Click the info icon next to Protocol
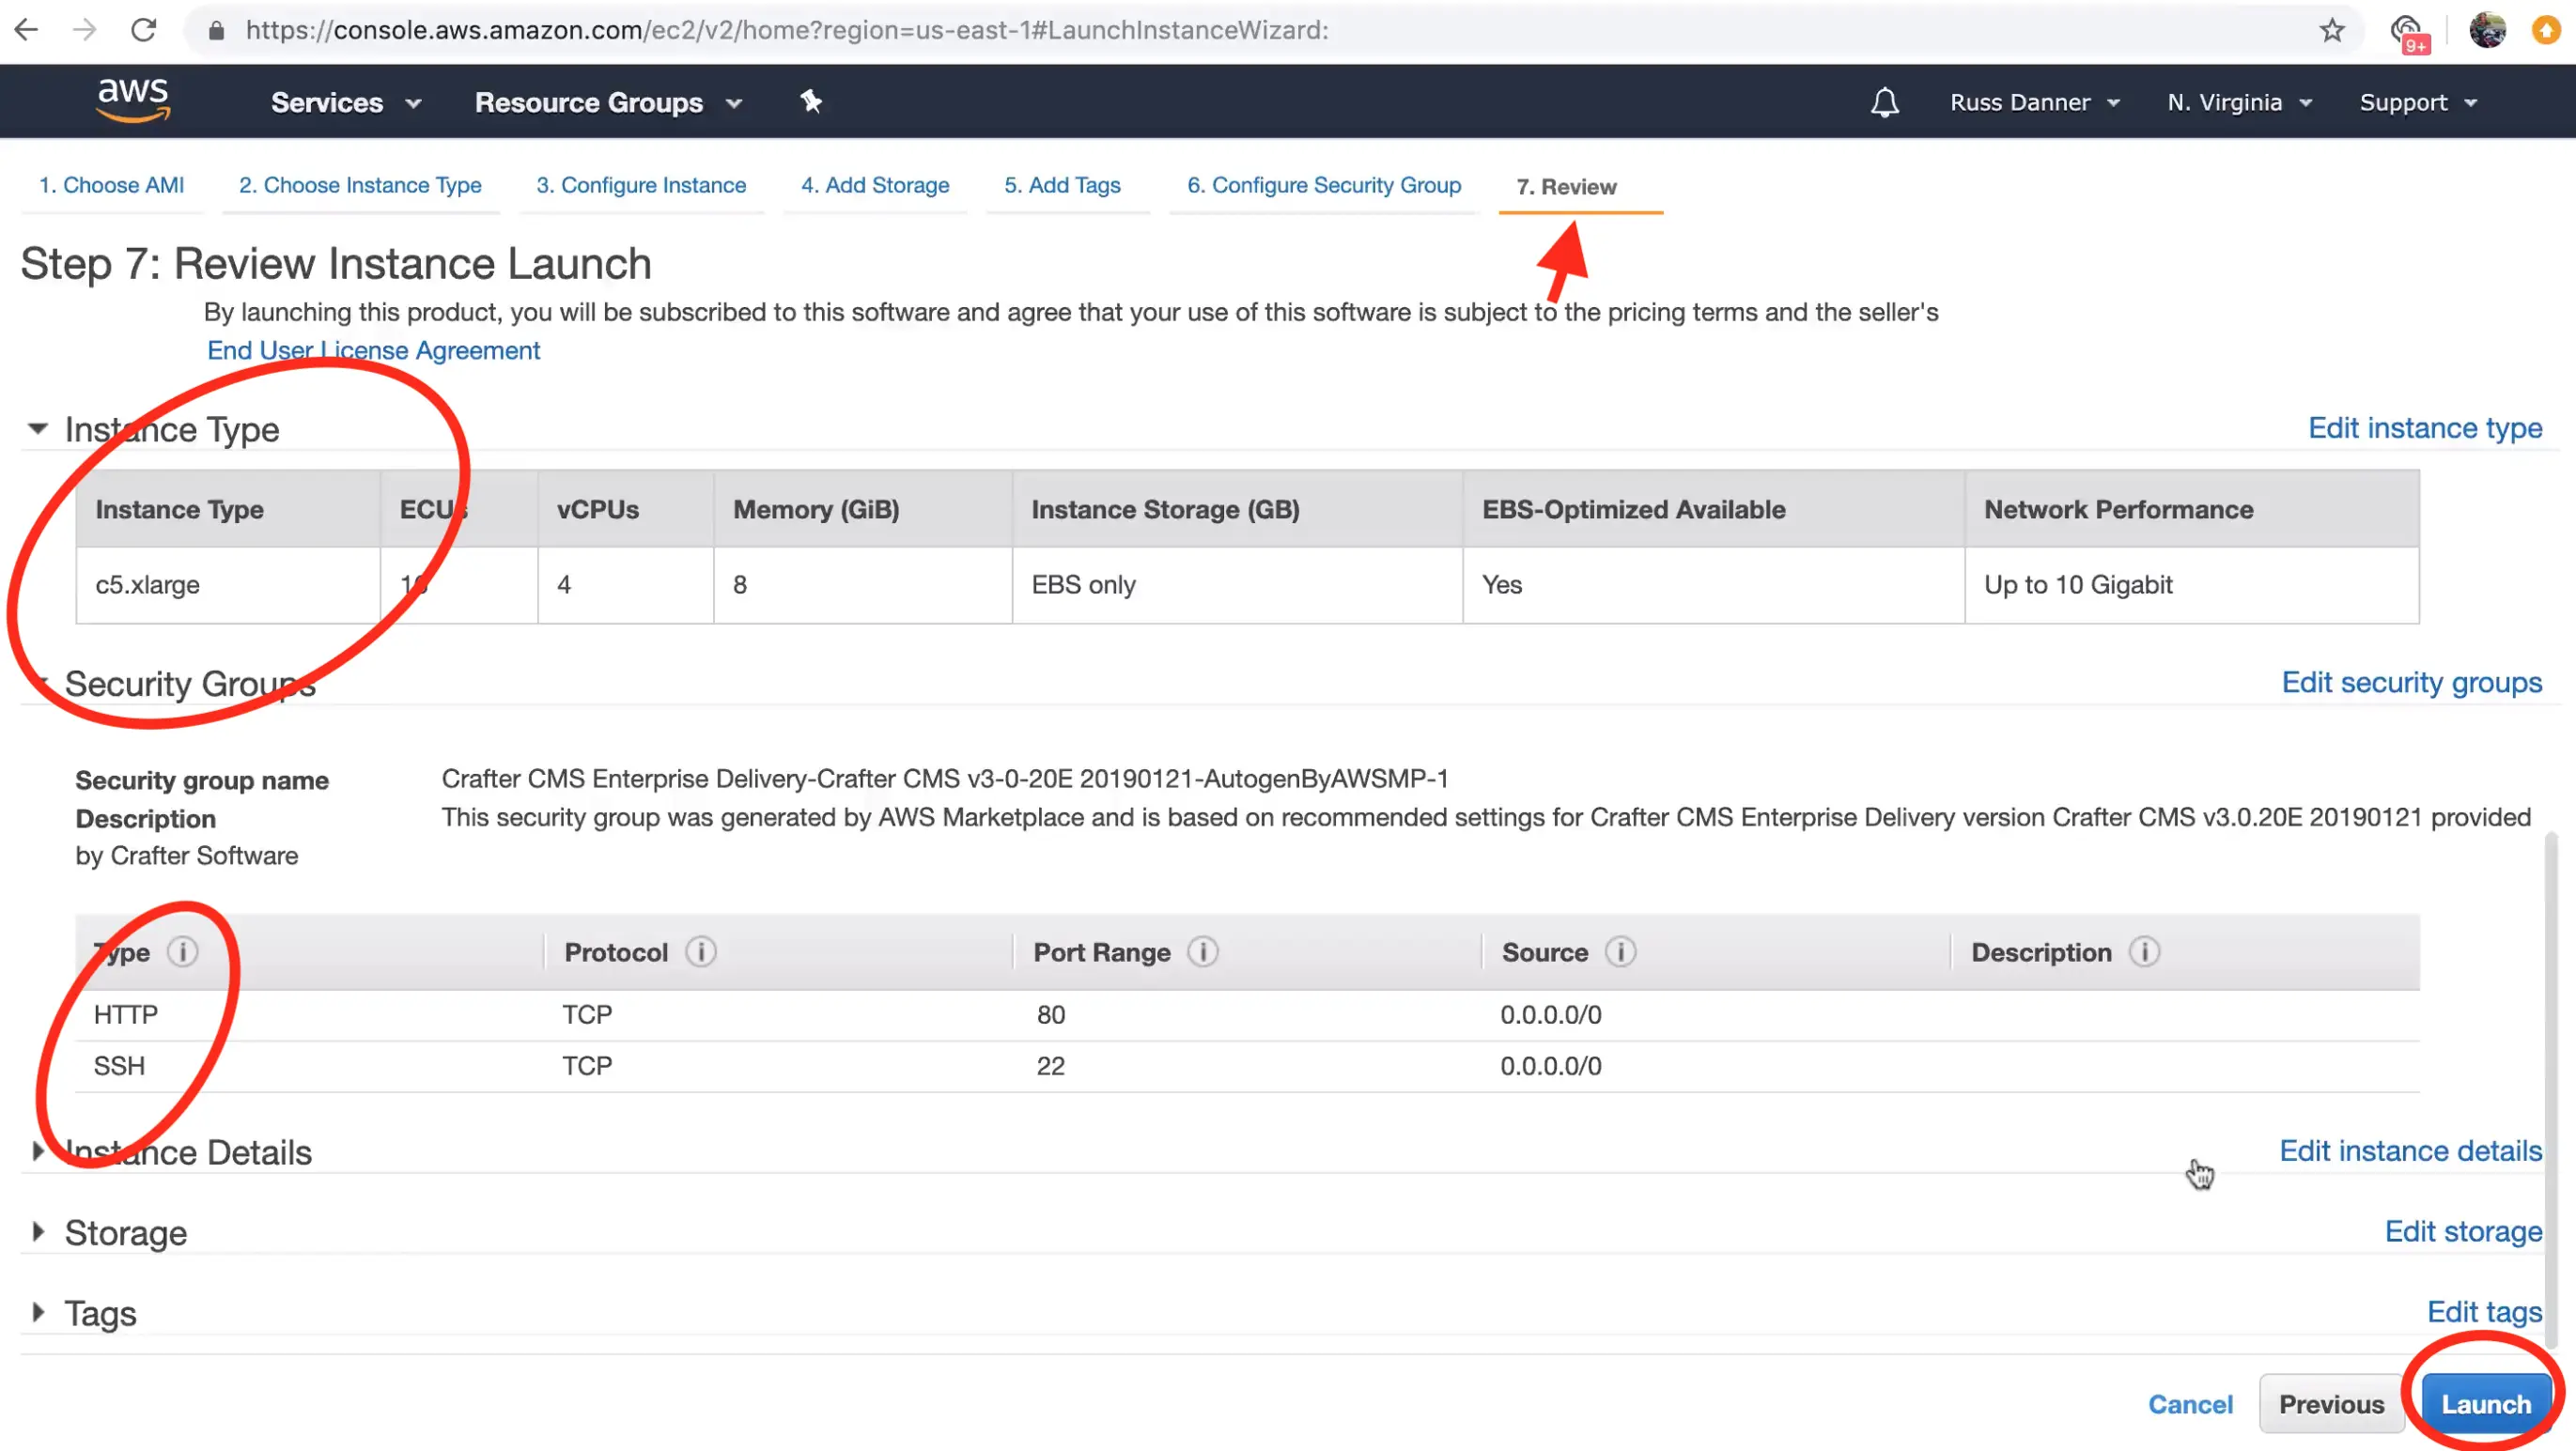The image size is (2576, 1451). tap(701, 952)
